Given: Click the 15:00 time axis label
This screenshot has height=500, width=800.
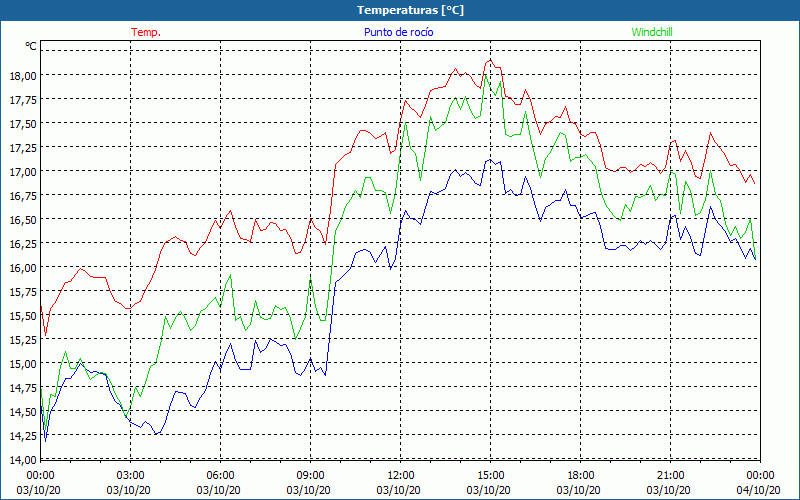Looking at the screenshot, I should pyautogui.click(x=490, y=475).
